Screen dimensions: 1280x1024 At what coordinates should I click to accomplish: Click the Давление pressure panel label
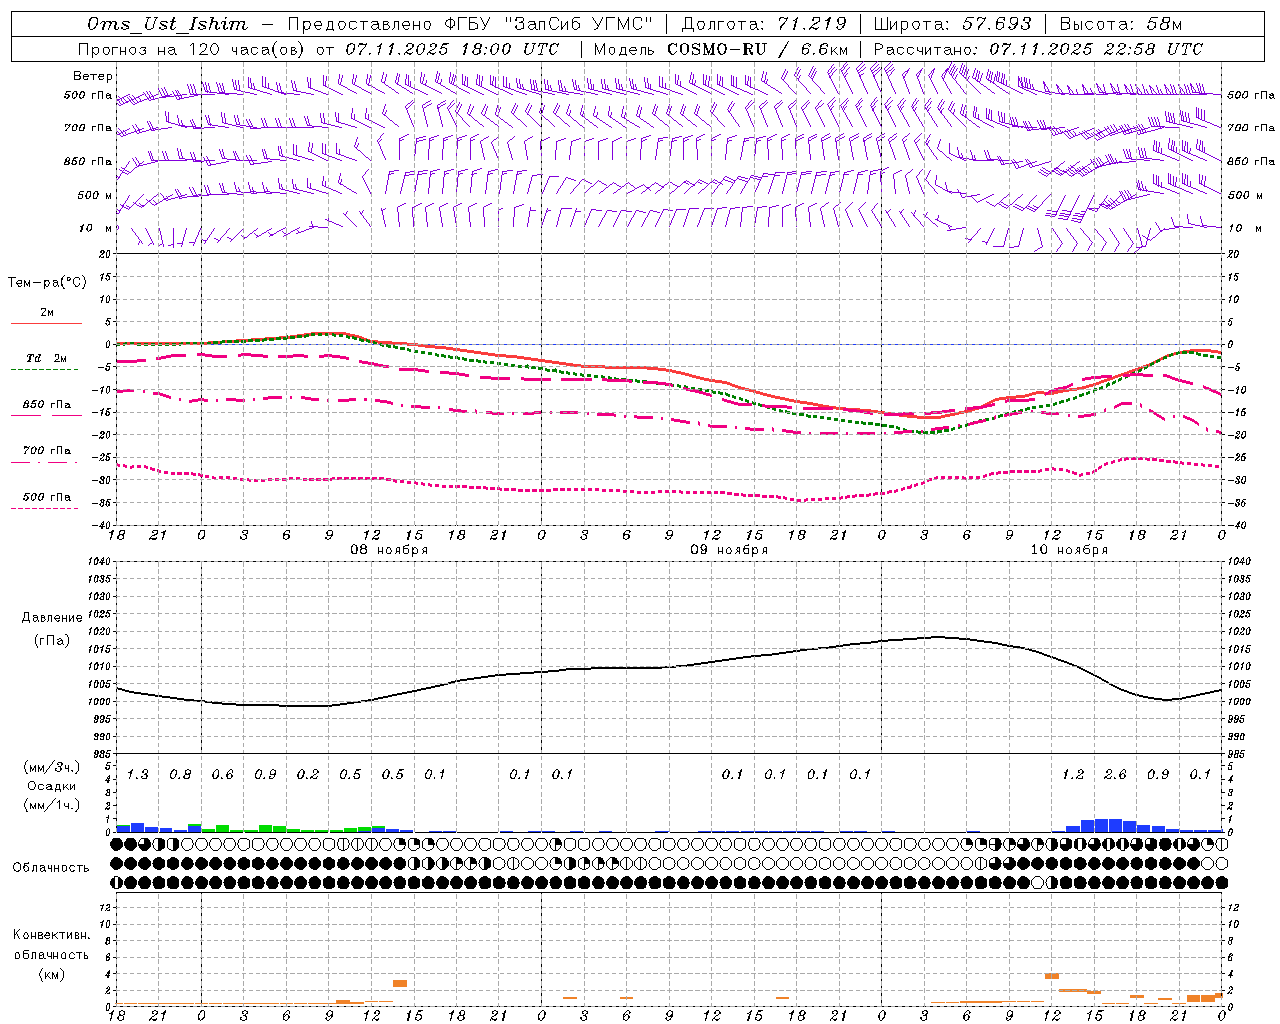point(52,618)
